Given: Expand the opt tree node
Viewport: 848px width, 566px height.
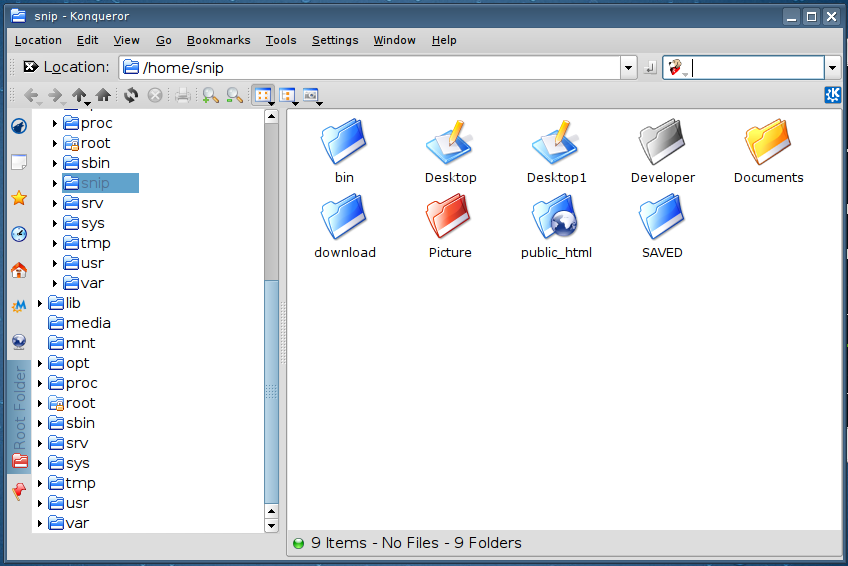Looking at the screenshot, I should (x=39, y=363).
